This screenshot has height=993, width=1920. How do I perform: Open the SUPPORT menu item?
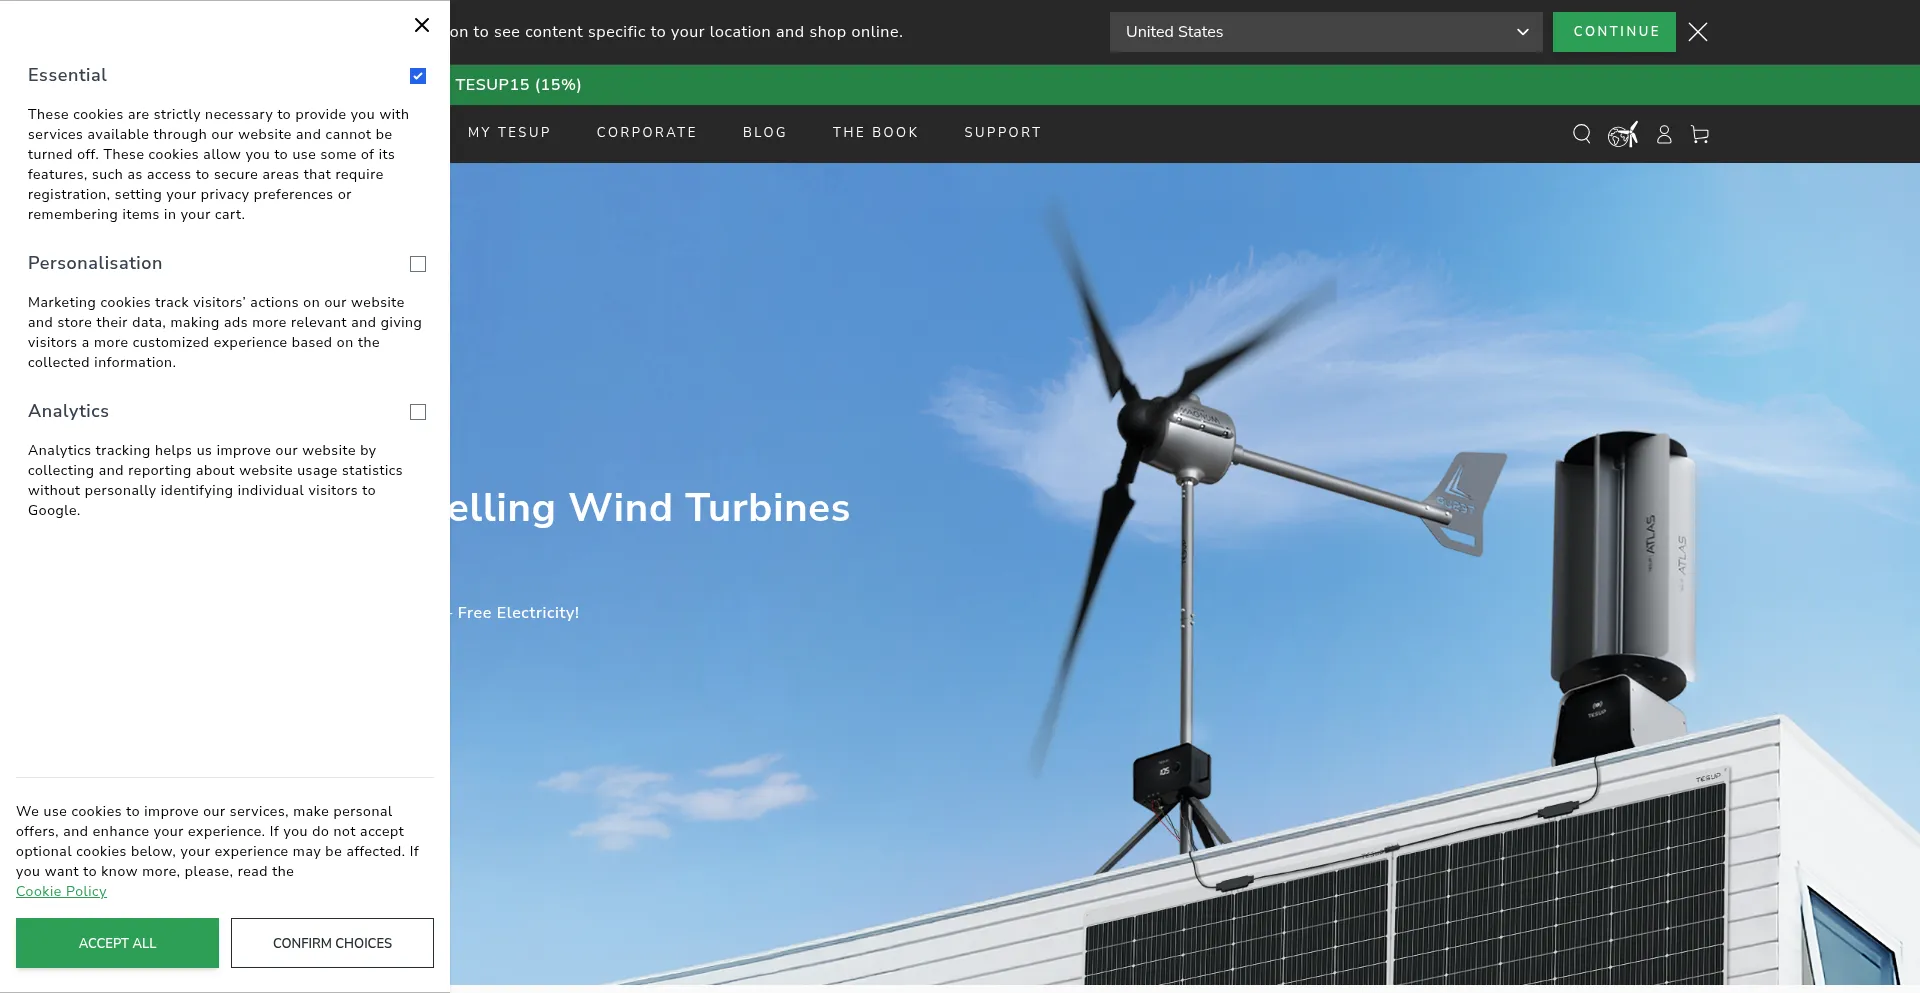[1002, 132]
